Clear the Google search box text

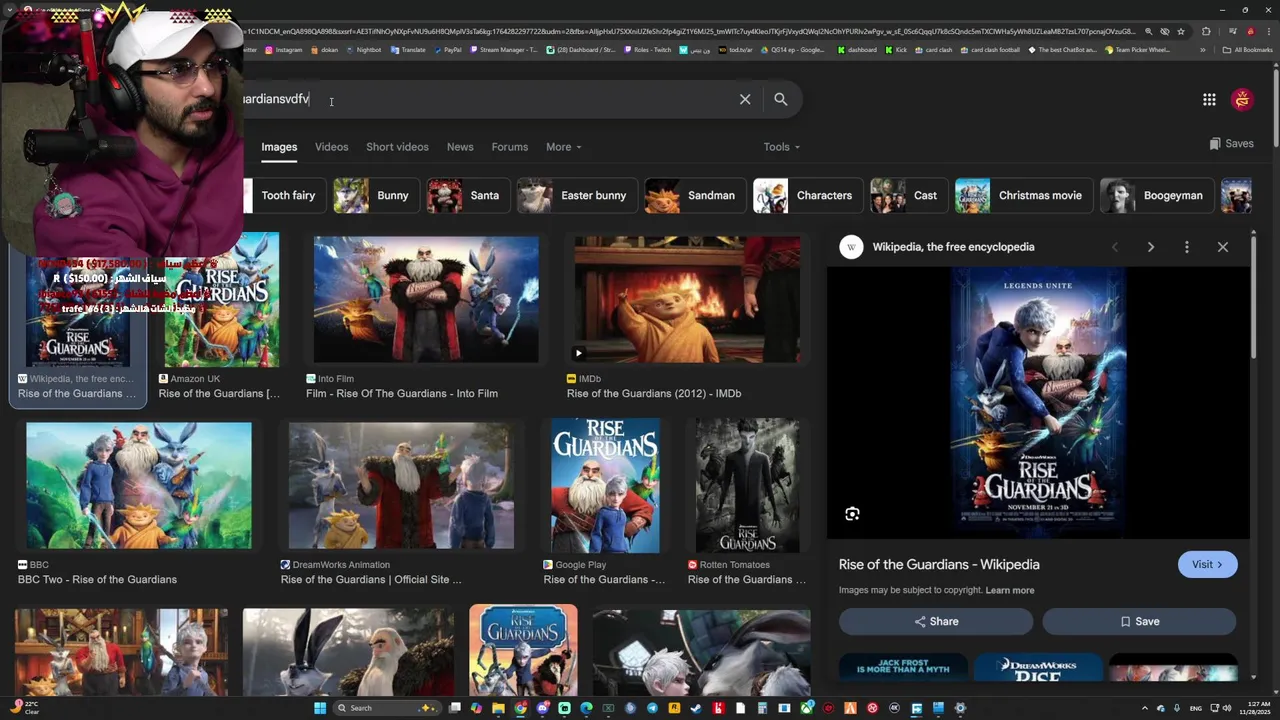pyautogui.click(x=745, y=99)
